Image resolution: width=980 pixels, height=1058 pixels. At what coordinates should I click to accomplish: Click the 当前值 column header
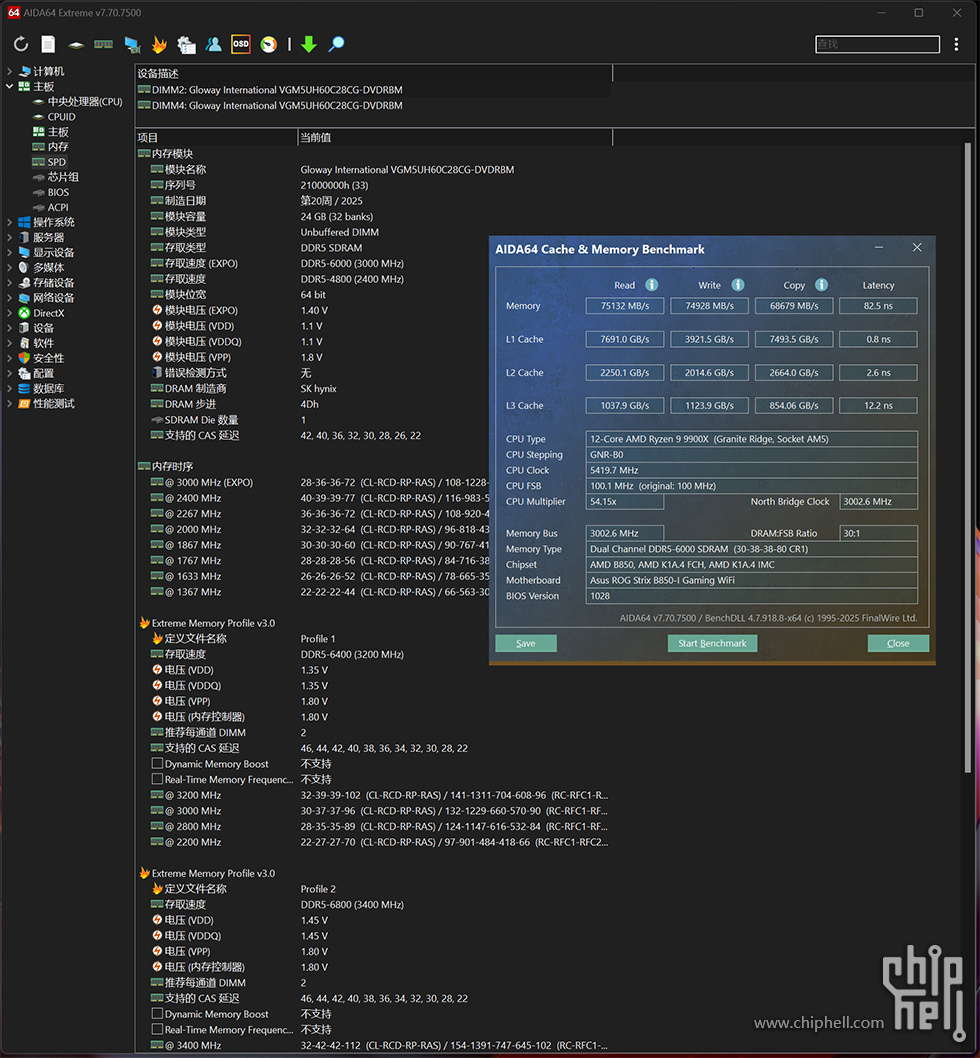pyautogui.click(x=455, y=138)
